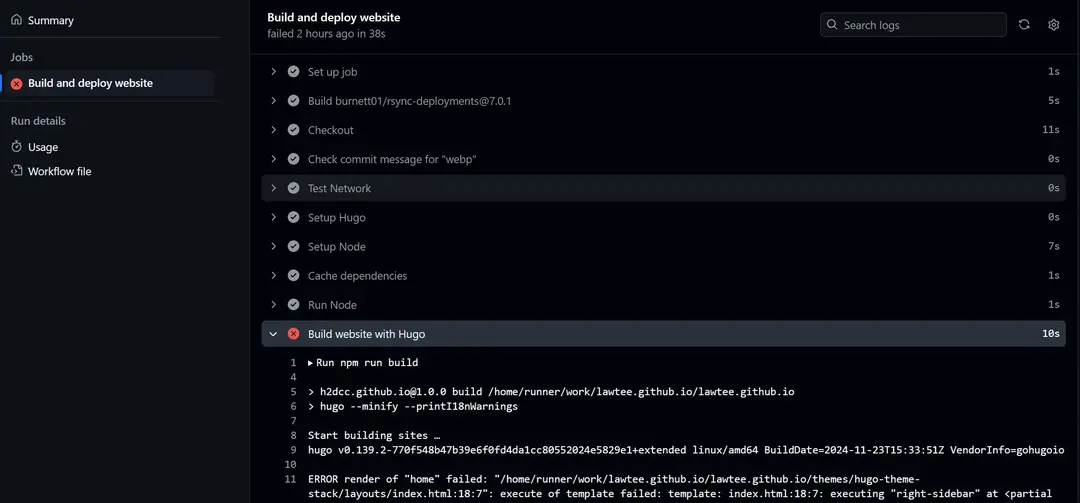This screenshot has width=1080, height=503.
Task: Click the Workflow file icon
Action: point(16,171)
